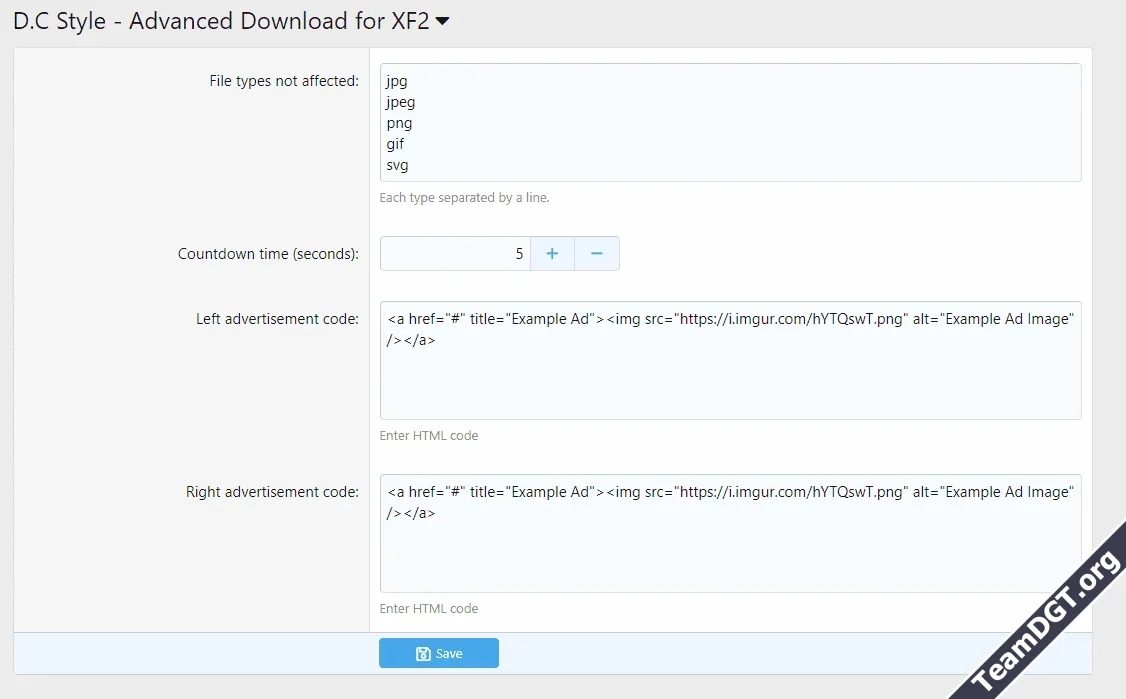
Task: Click the floppy disk icon on Save
Action: coord(423,654)
